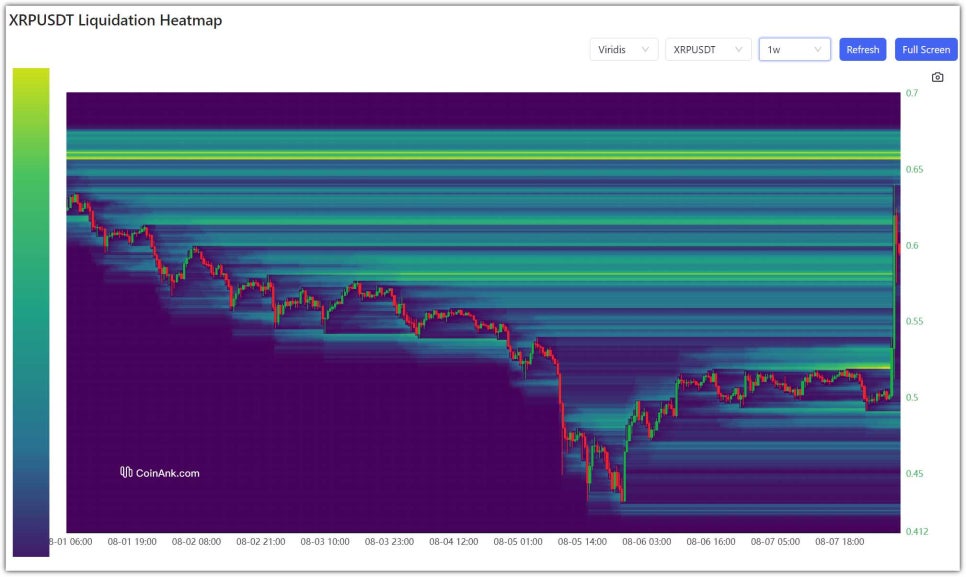This screenshot has width=966, height=577.
Task: Click the Refresh button
Action: [x=862, y=49]
